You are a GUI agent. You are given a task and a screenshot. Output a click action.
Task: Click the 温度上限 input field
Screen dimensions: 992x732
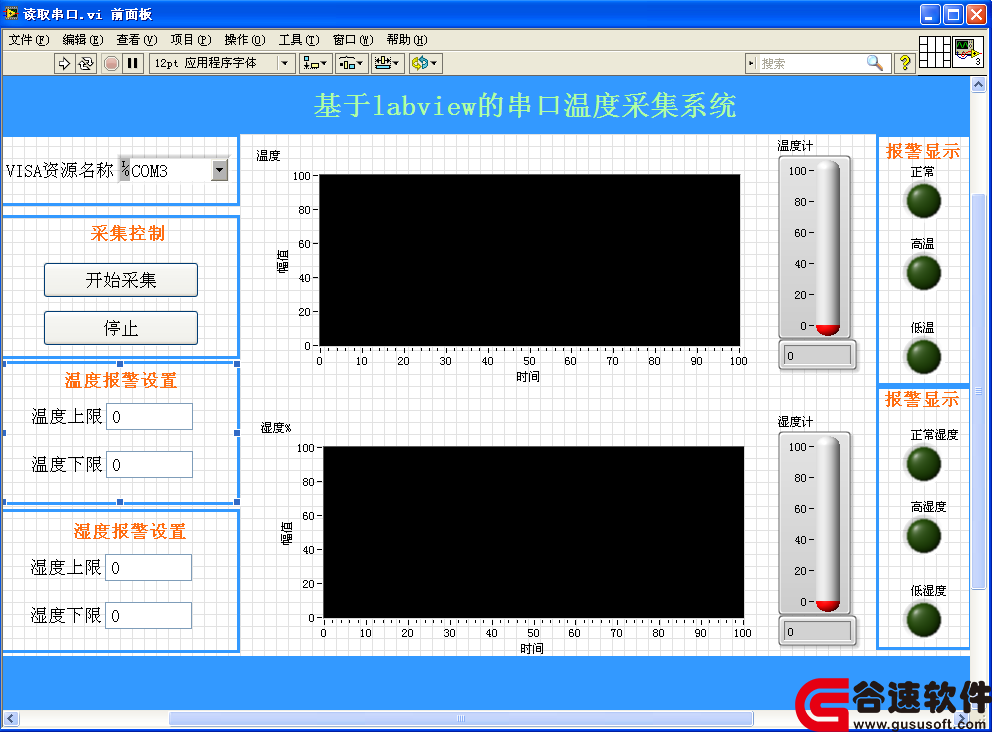click(x=149, y=416)
